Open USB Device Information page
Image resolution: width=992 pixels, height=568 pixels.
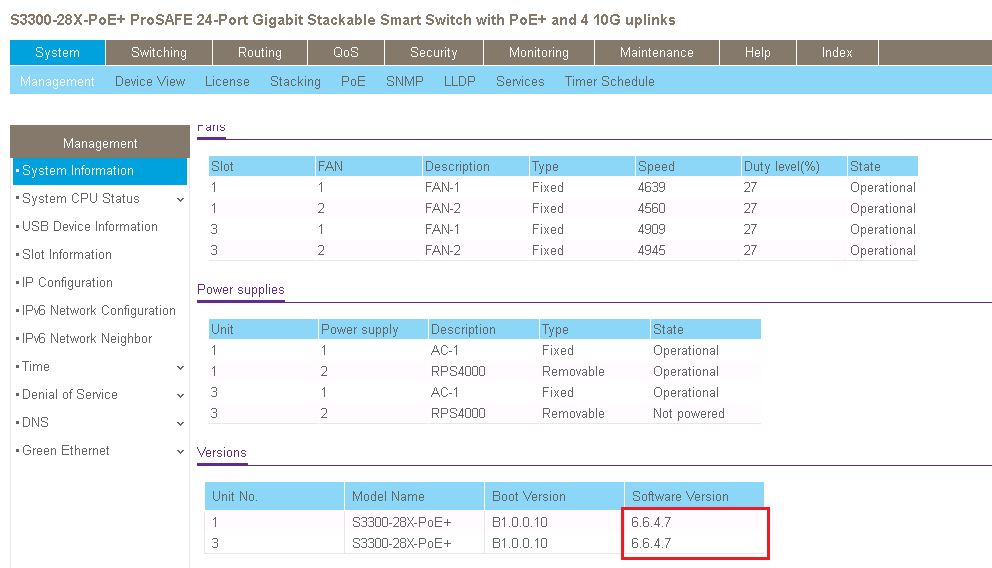point(90,226)
